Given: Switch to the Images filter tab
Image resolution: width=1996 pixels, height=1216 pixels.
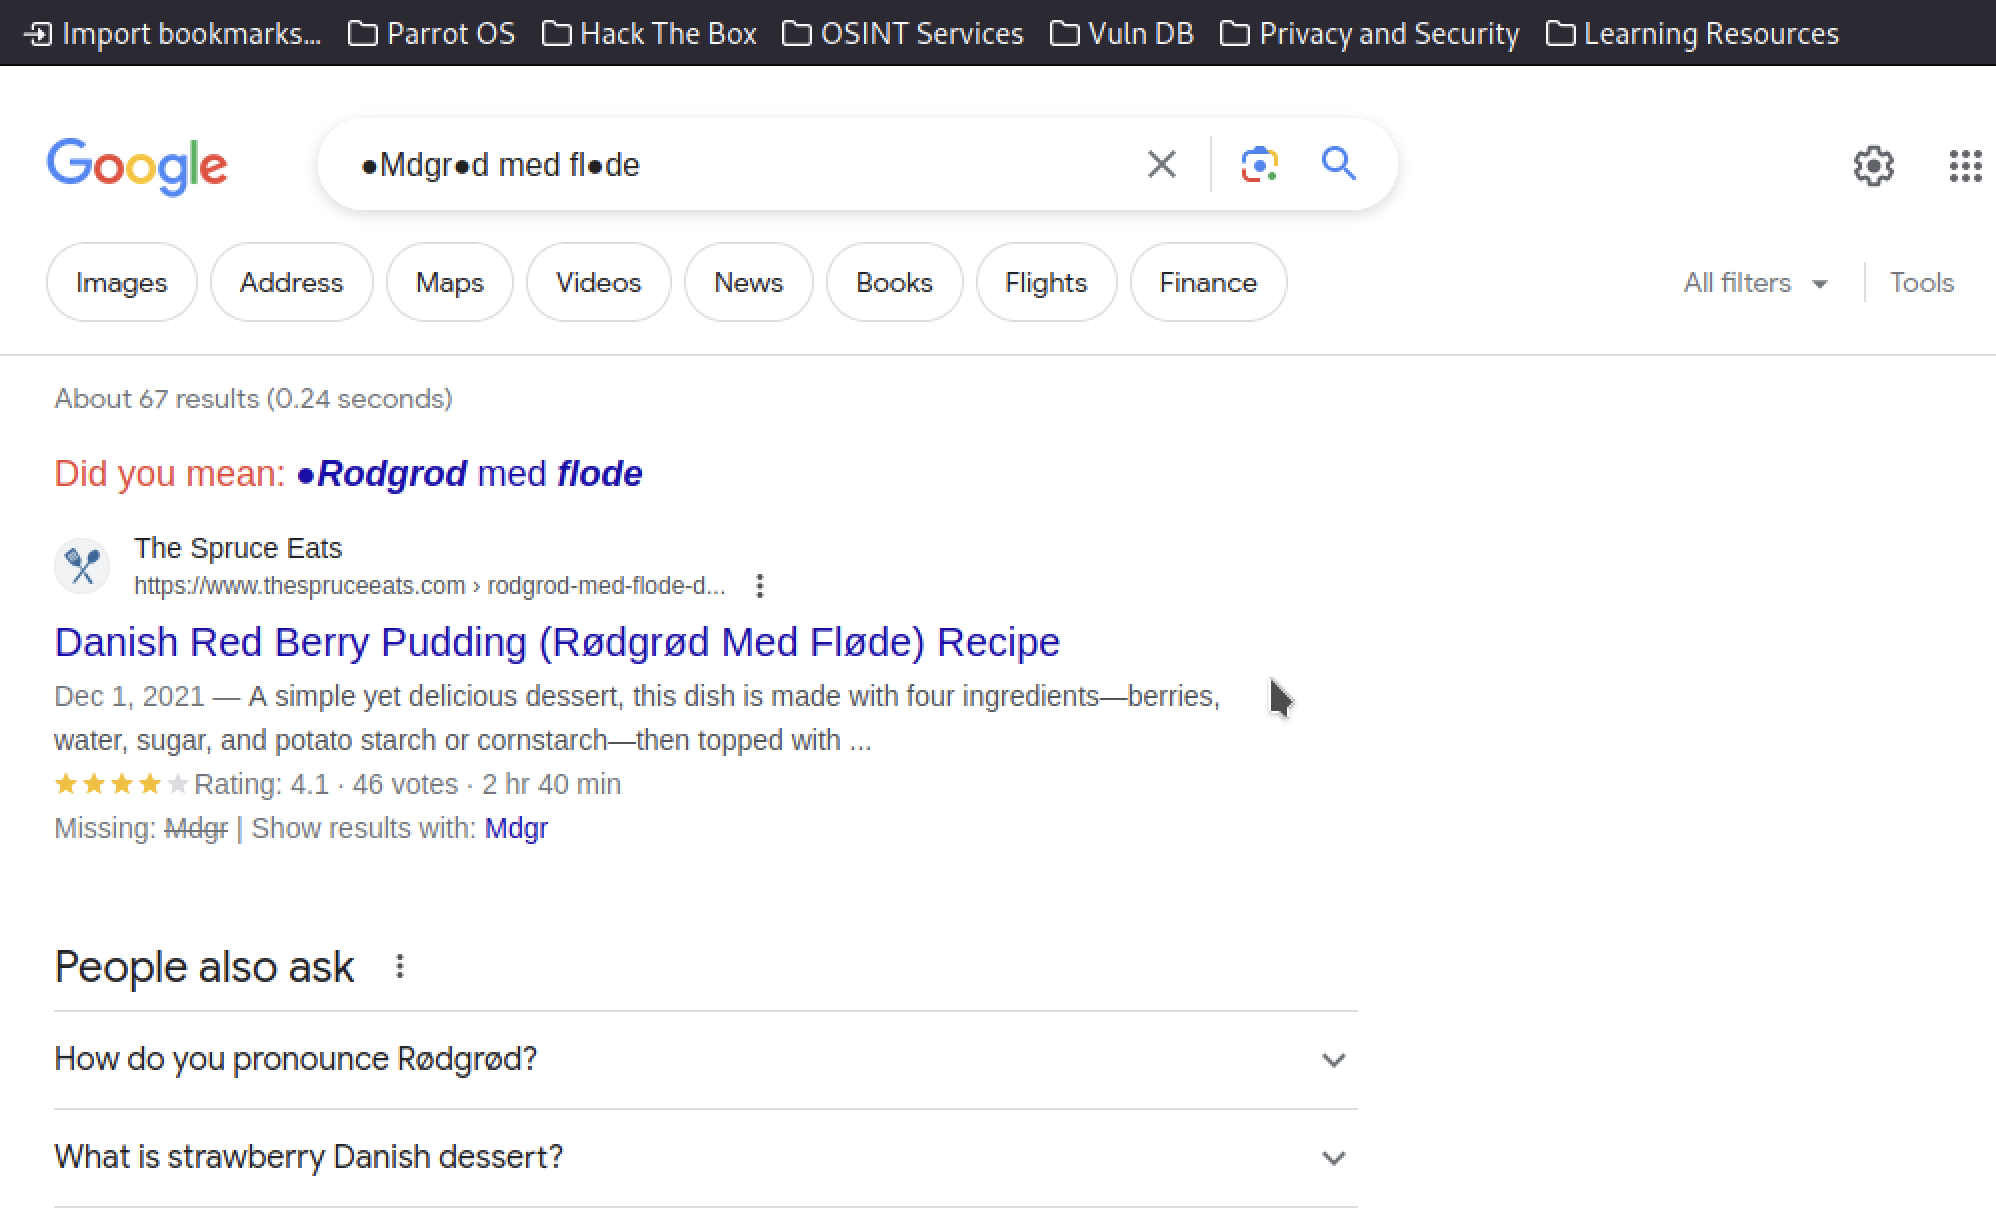Looking at the screenshot, I should pyautogui.click(x=122, y=282).
